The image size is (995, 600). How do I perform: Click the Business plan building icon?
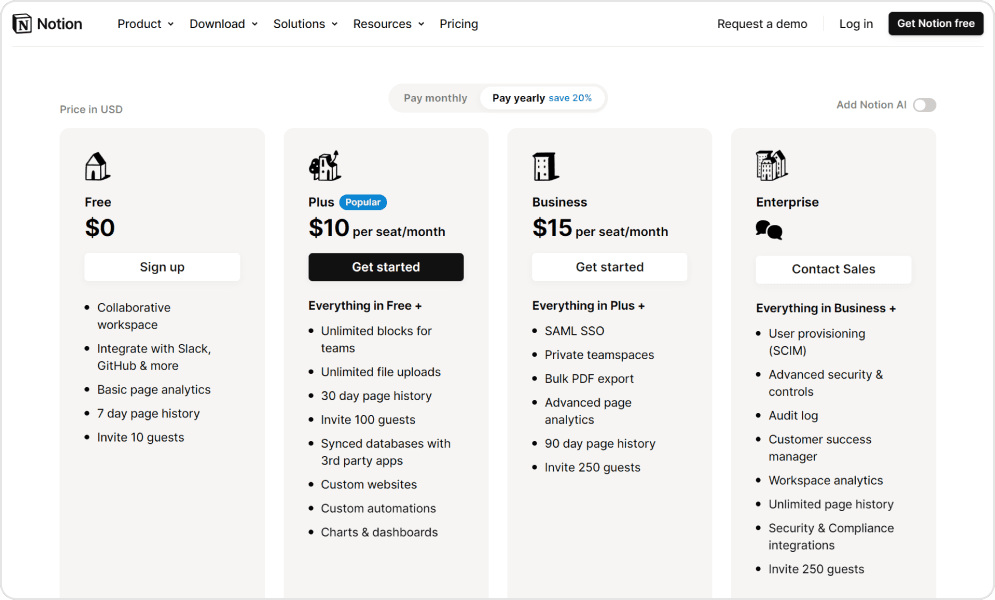point(545,166)
